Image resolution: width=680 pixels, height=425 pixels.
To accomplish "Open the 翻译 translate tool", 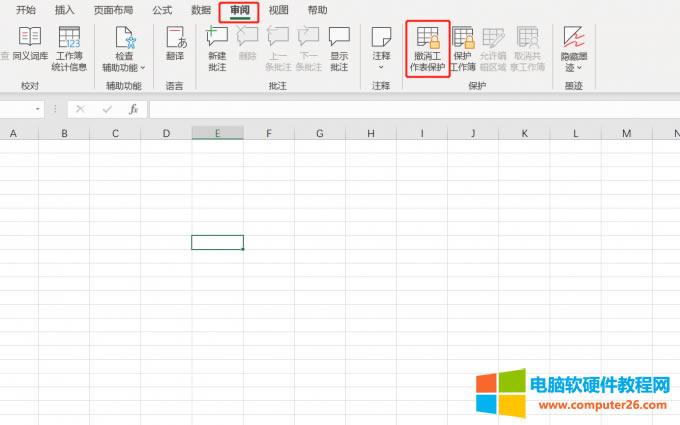I will (175, 43).
